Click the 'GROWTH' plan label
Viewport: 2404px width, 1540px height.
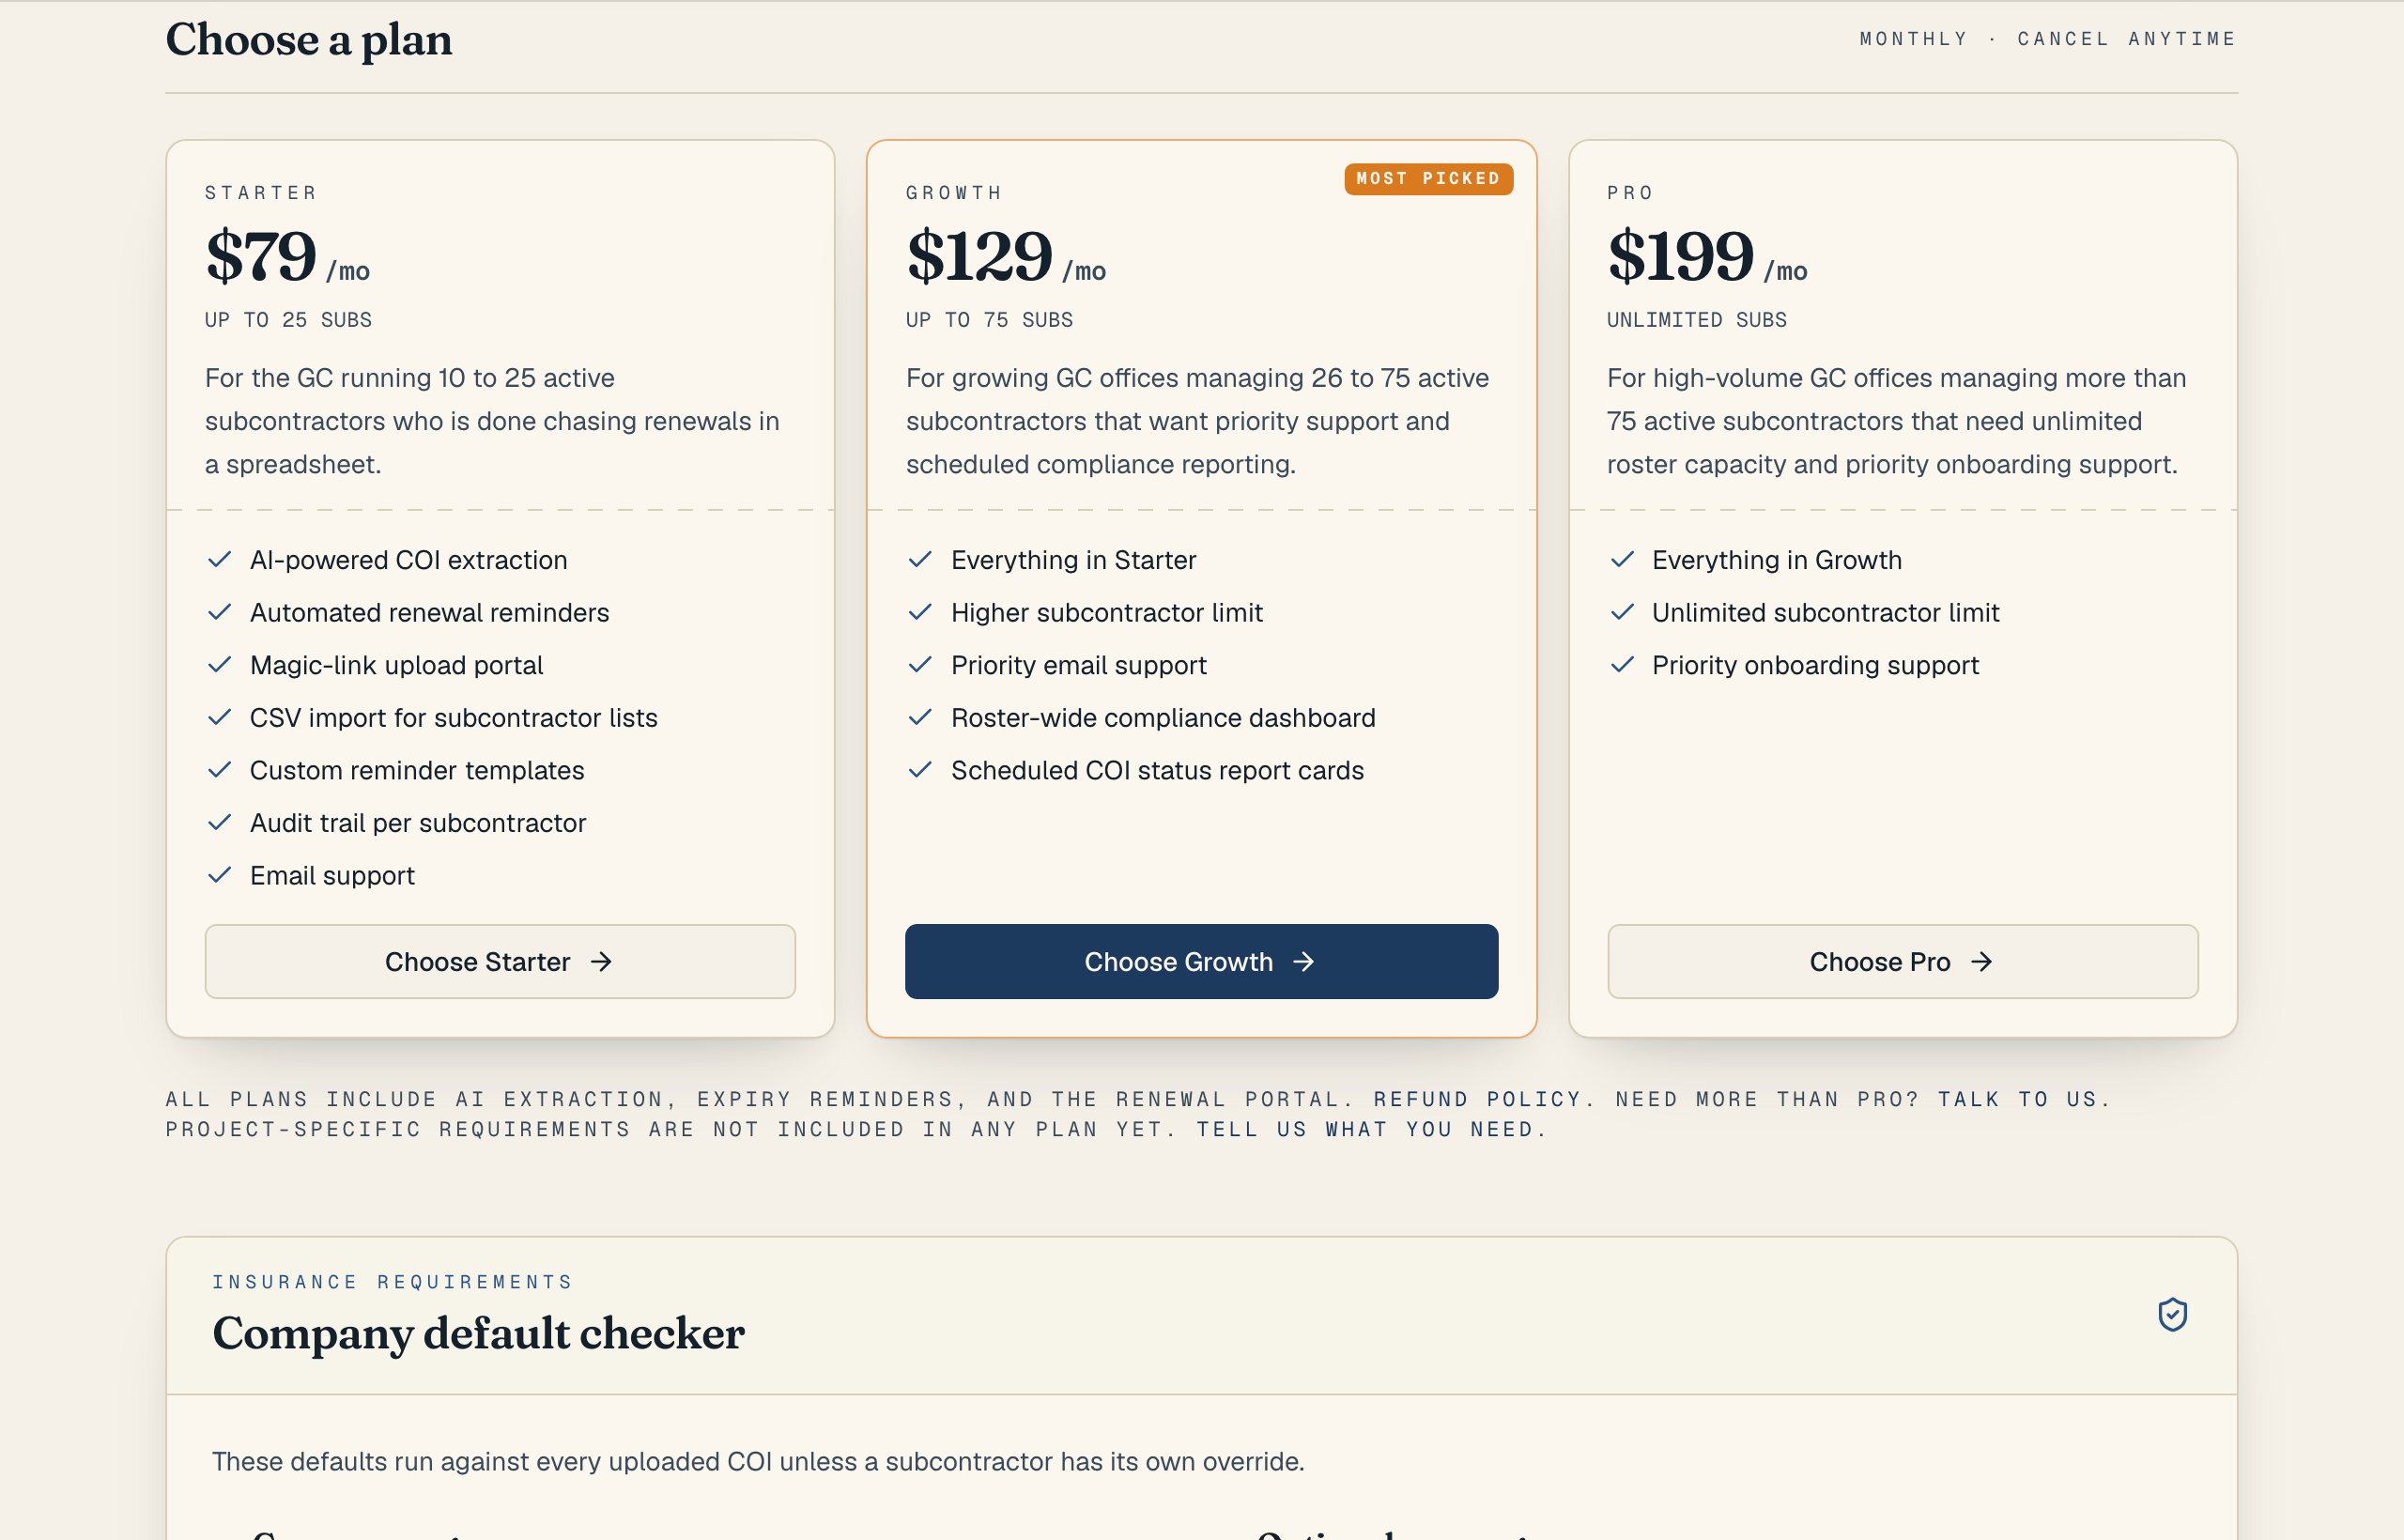click(x=954, y=193)
